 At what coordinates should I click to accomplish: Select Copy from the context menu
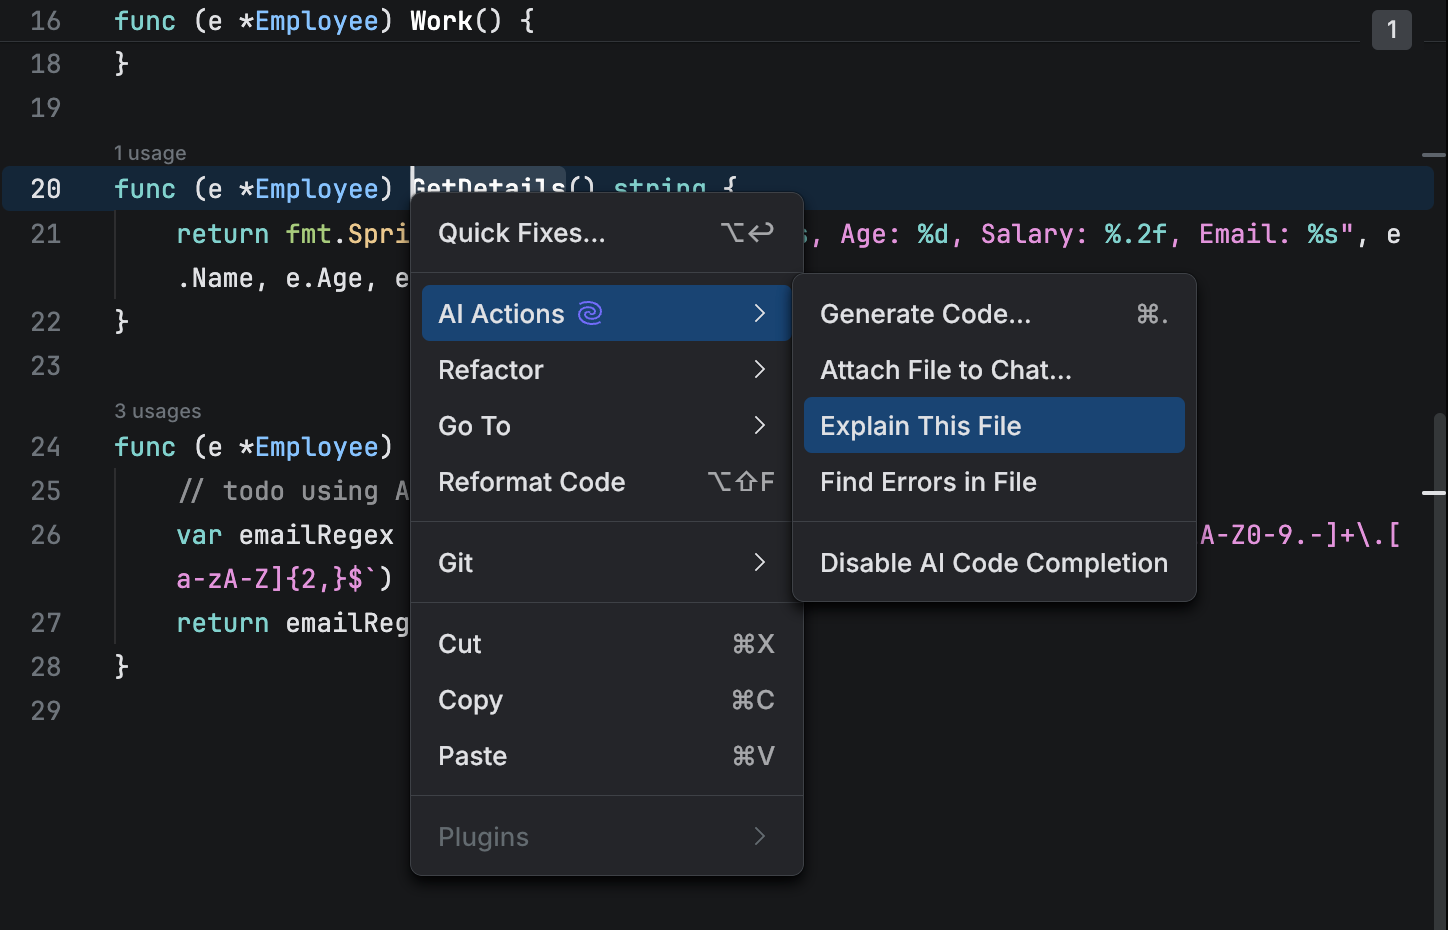point(470,699)
